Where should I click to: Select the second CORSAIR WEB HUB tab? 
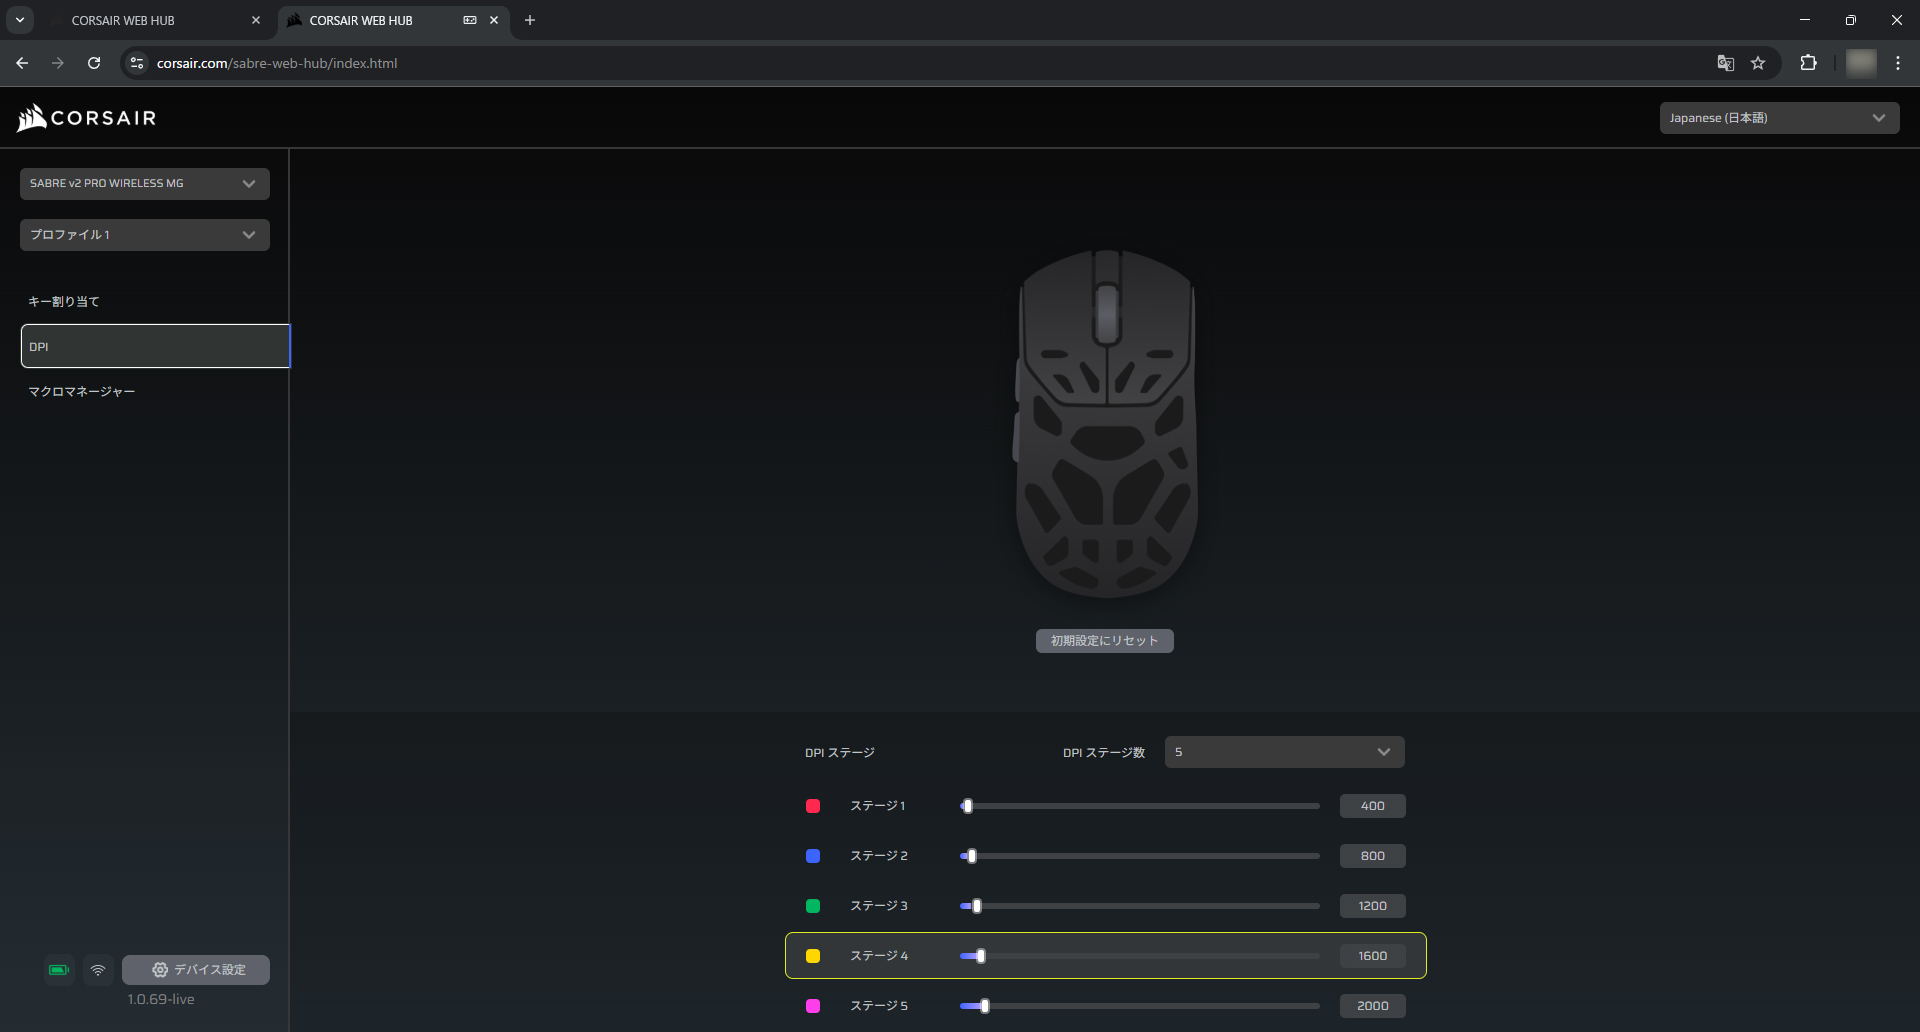point(394,20)
